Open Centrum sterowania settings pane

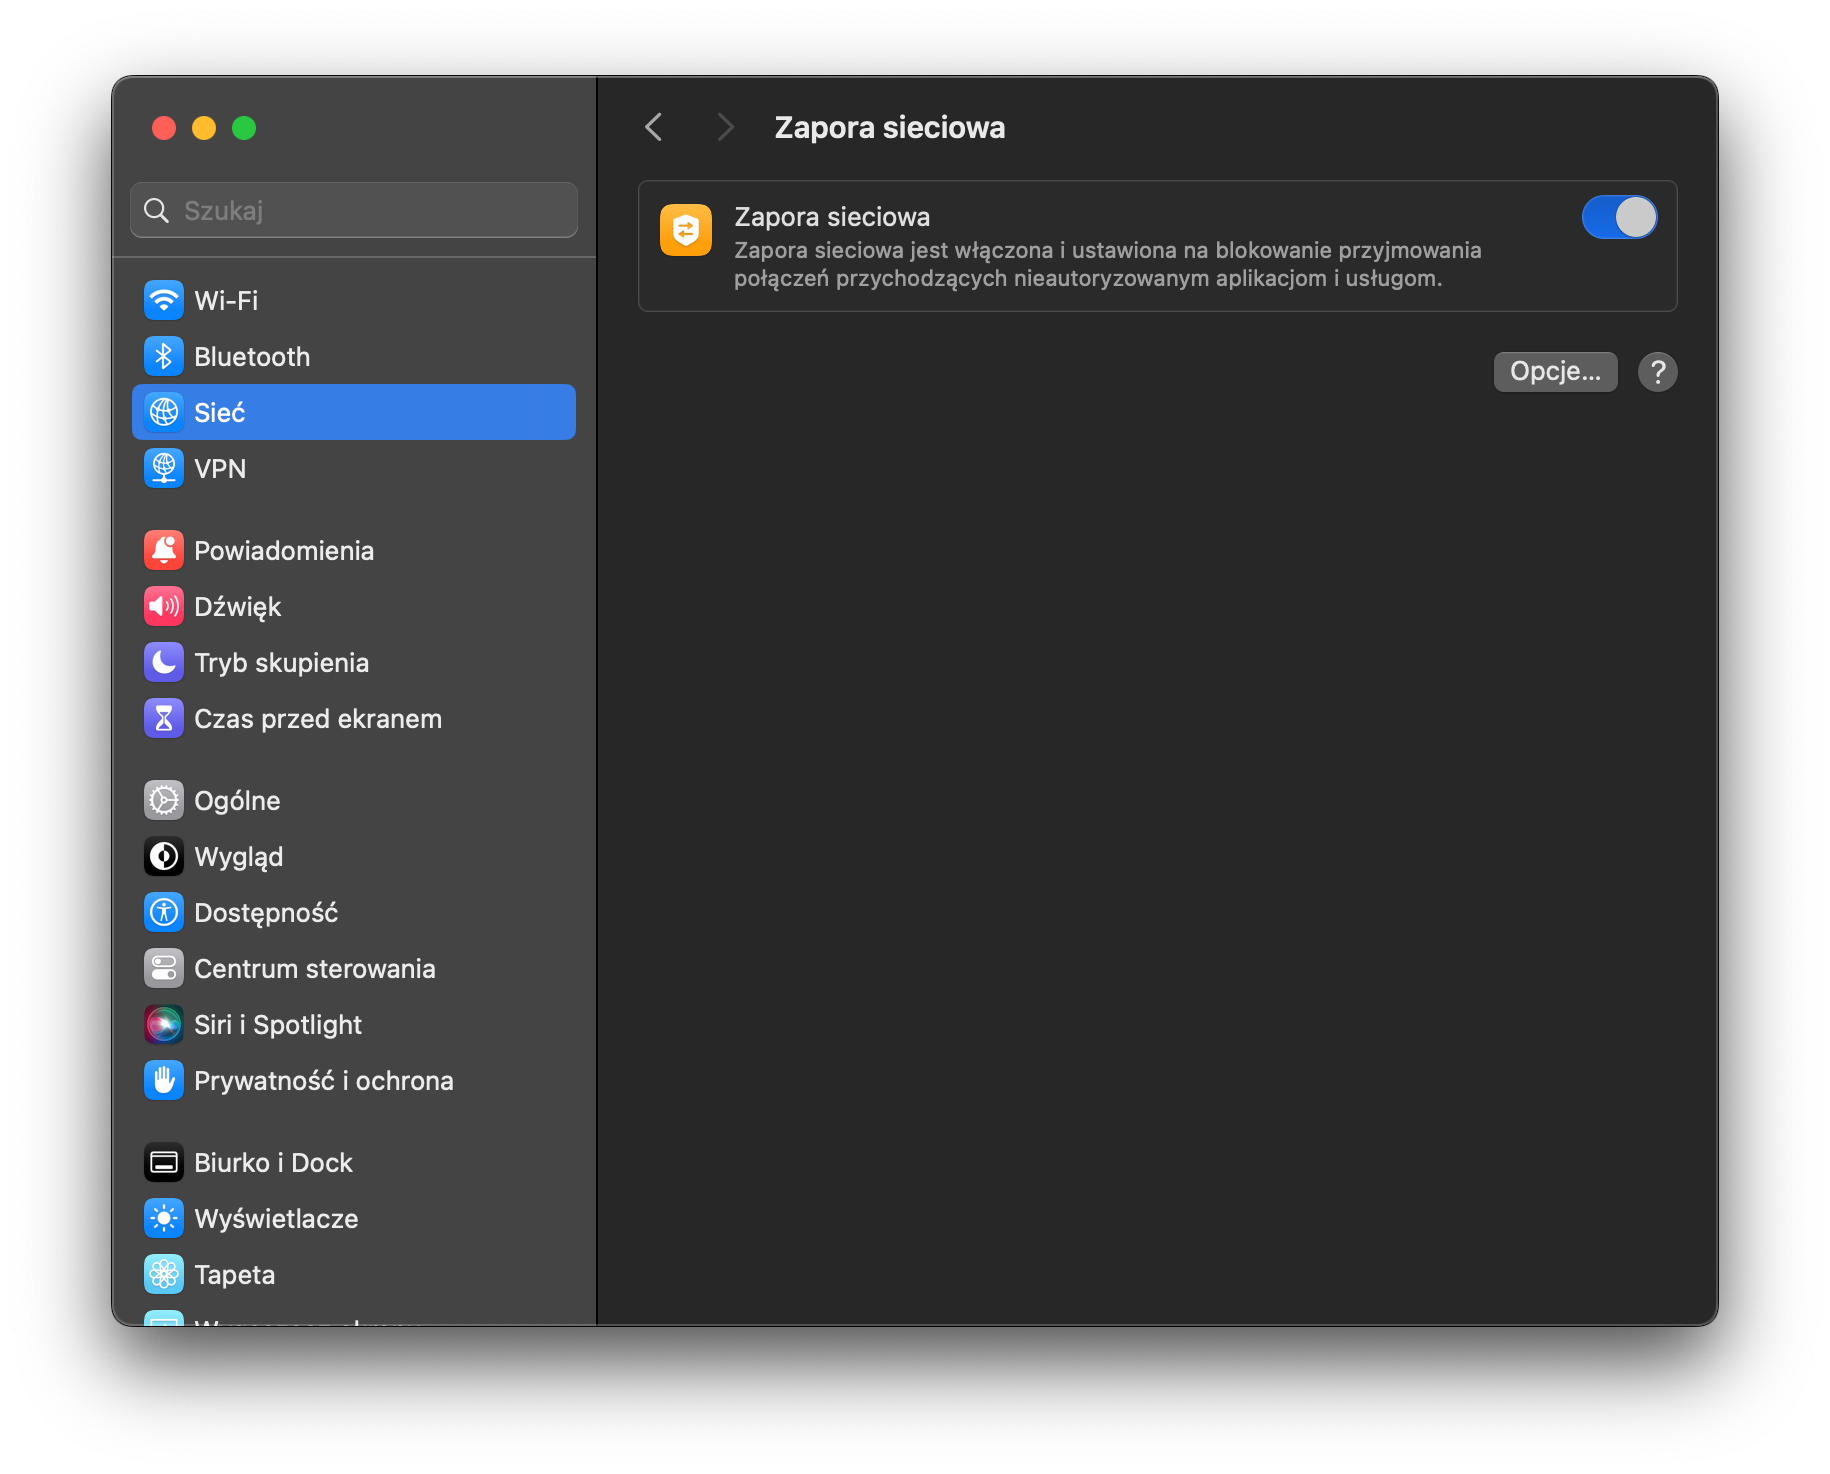[314, 968]
